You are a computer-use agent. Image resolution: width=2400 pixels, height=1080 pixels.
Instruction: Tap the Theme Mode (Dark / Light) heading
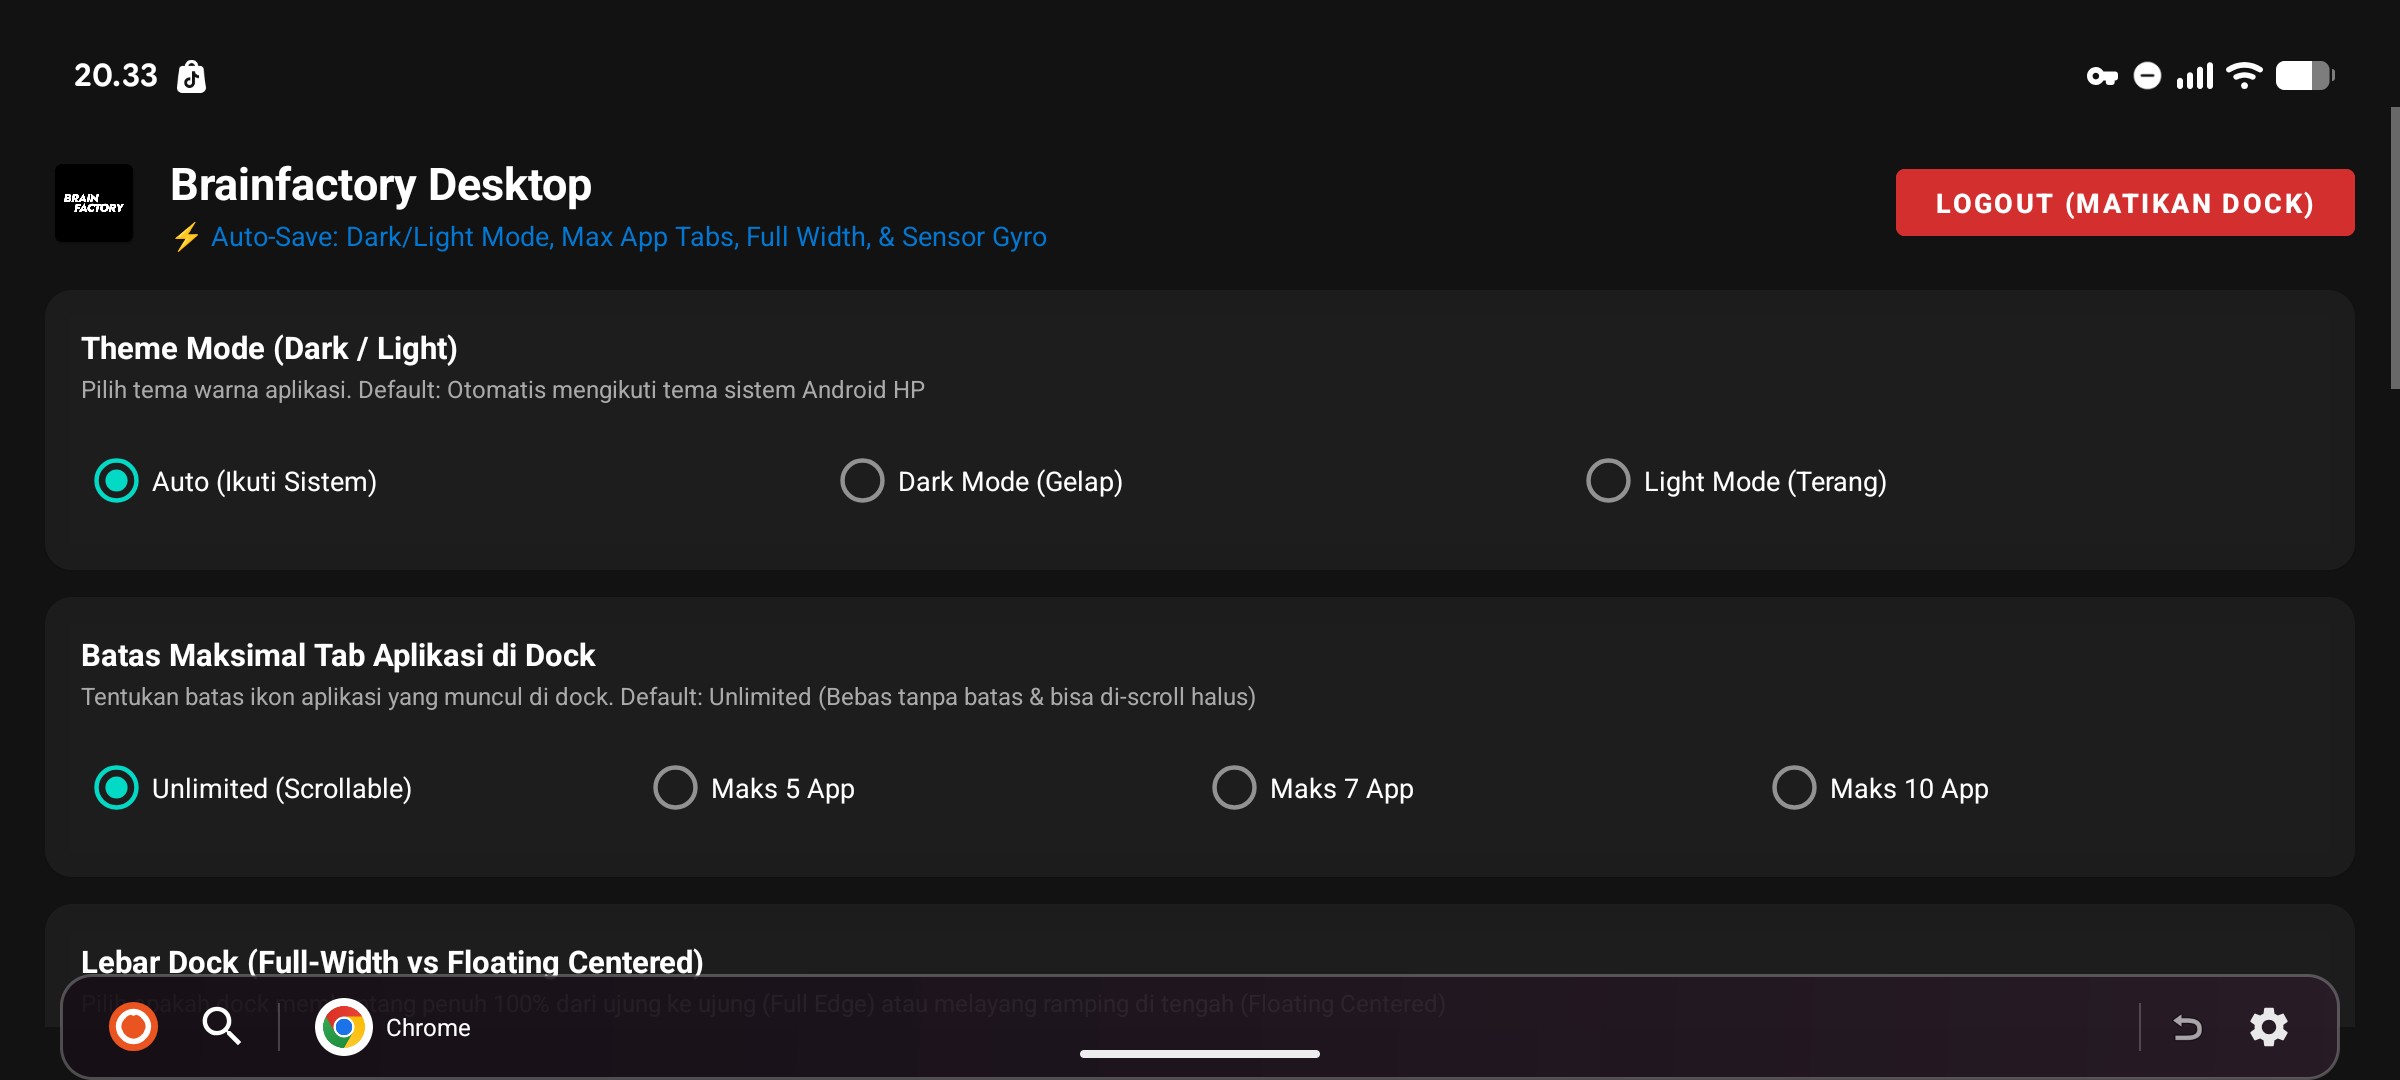tap(269, 348)
